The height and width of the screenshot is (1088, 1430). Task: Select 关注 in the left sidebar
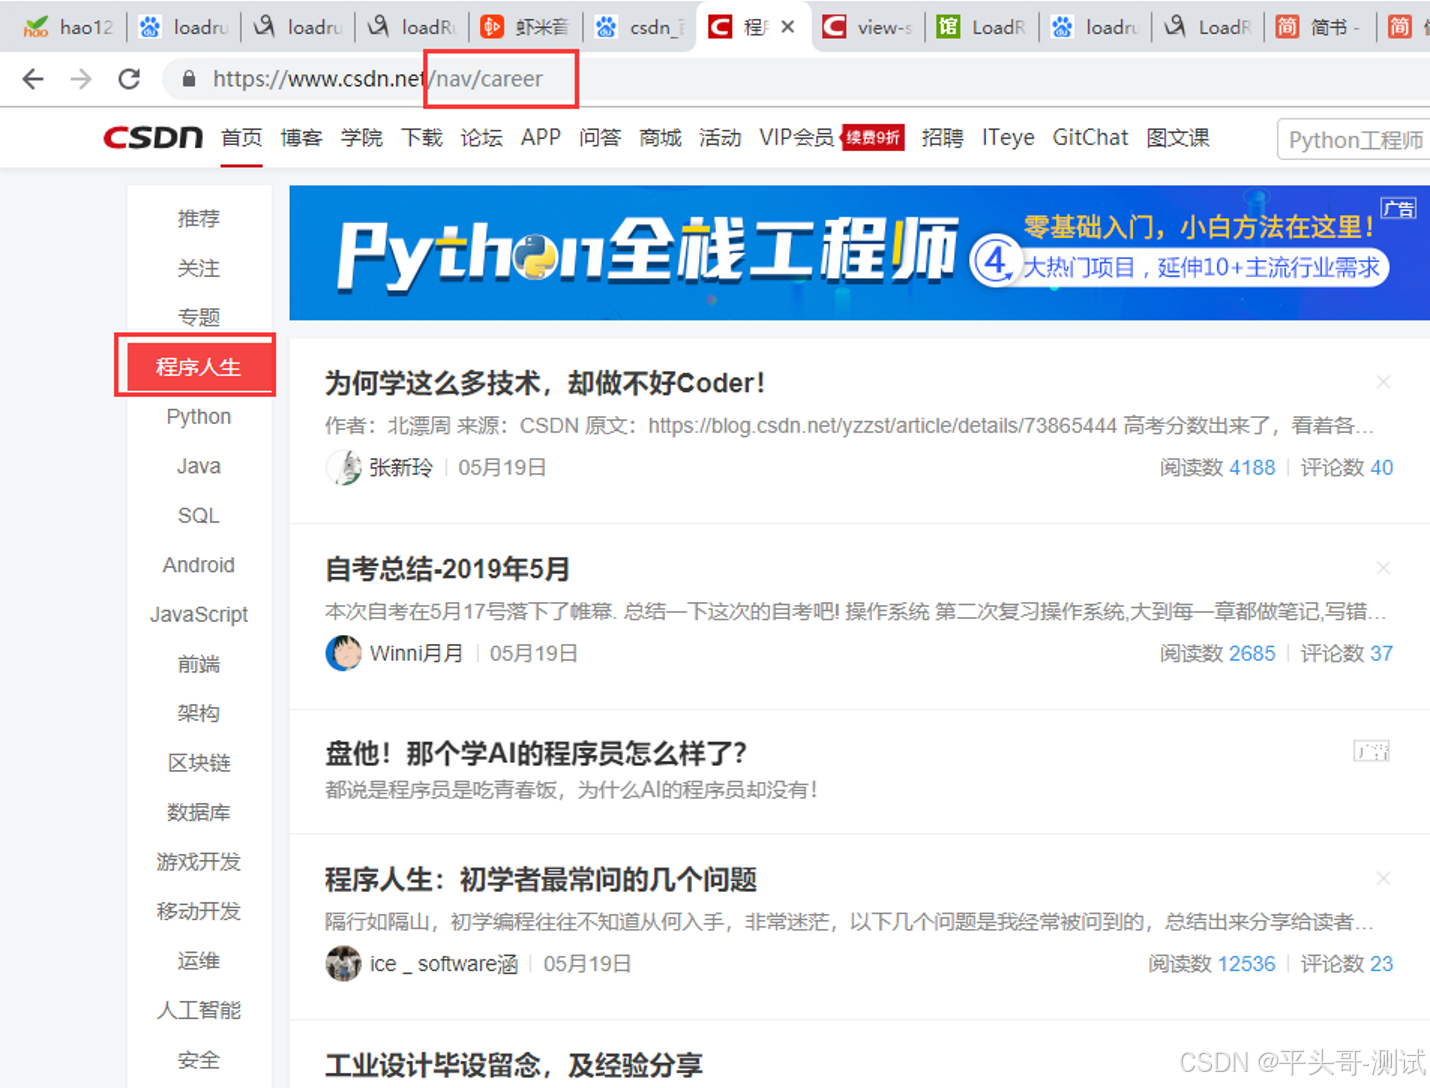pos(199,268)
